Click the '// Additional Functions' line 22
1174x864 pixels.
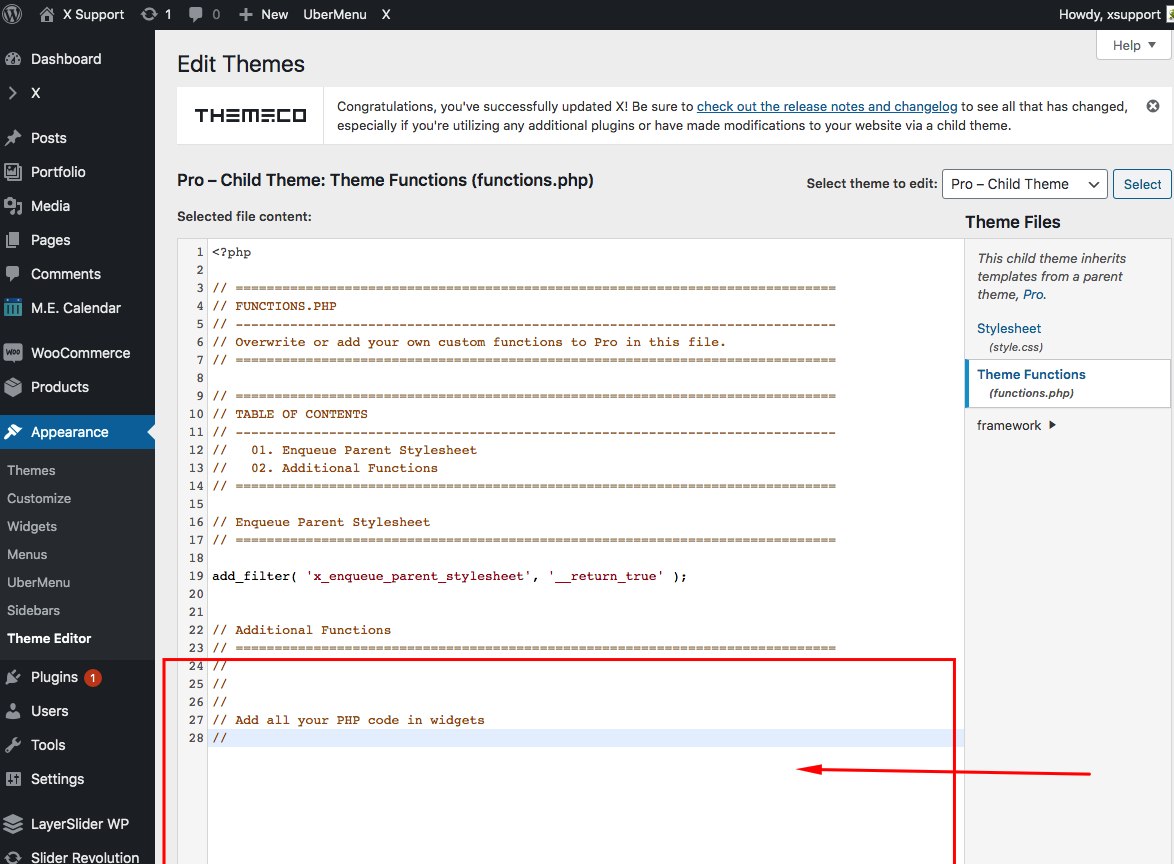pos(301,630)
